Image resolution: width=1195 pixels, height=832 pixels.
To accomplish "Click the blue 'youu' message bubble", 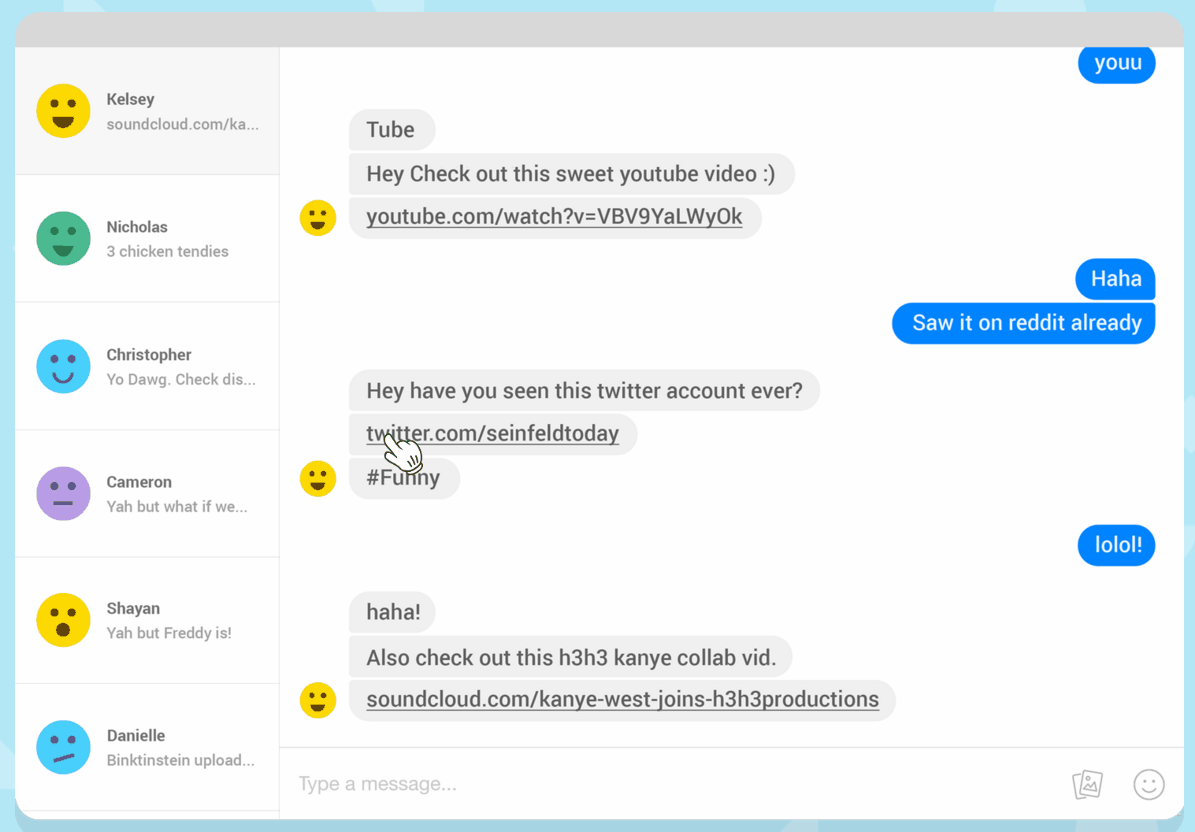I will tap(1117, 64).
